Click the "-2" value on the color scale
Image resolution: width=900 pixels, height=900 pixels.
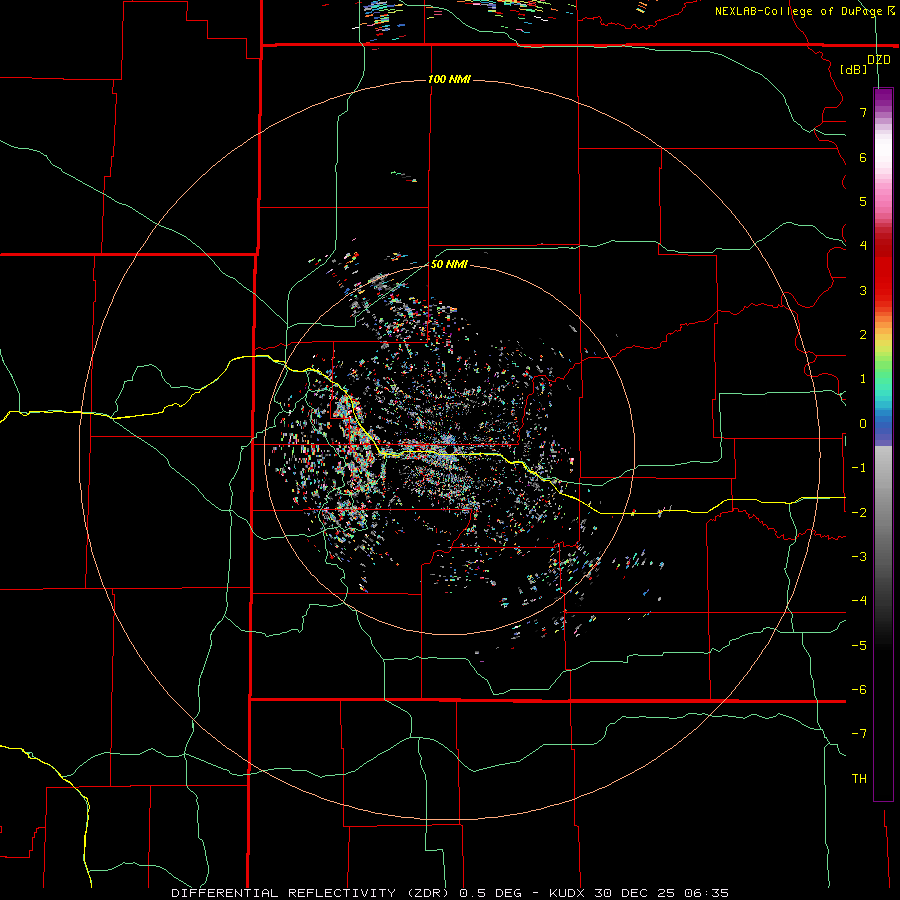pyautogui.click(x=859, y=512)
